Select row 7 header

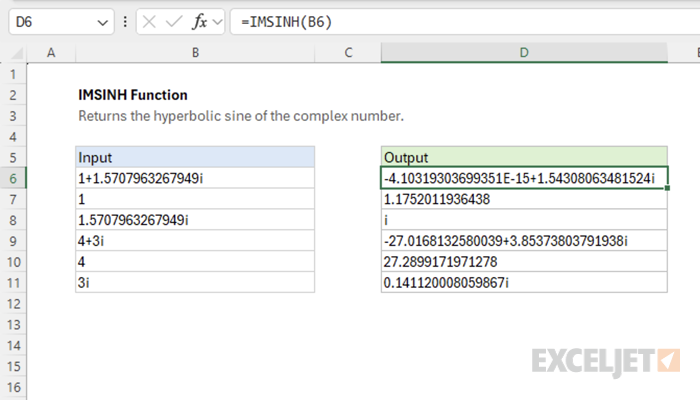(13, 199)
